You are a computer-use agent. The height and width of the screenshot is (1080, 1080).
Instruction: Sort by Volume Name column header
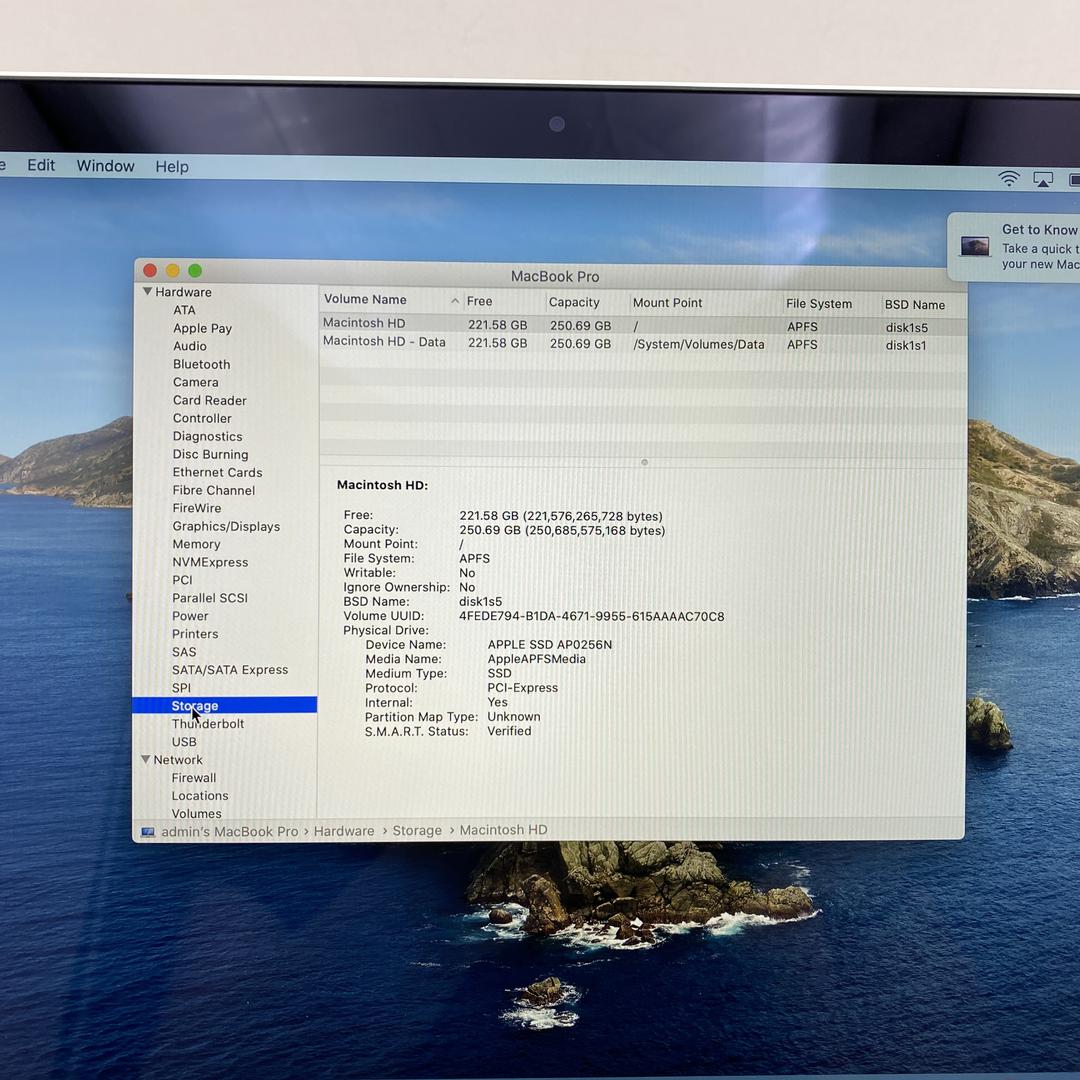click(365, 300)
